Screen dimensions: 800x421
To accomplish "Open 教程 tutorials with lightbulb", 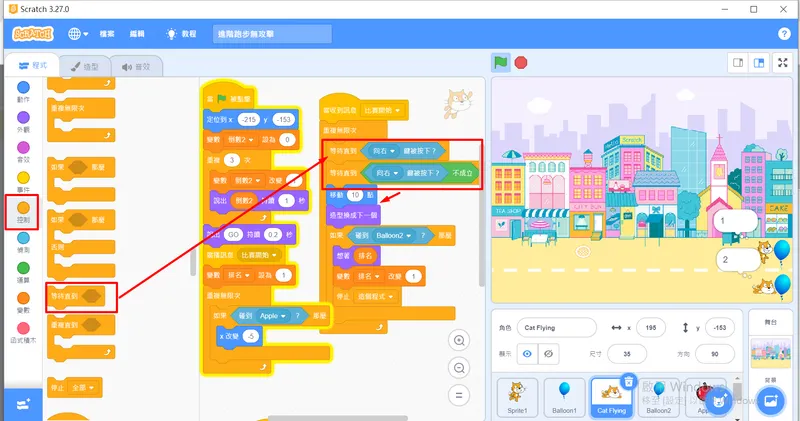I will 181,34.
